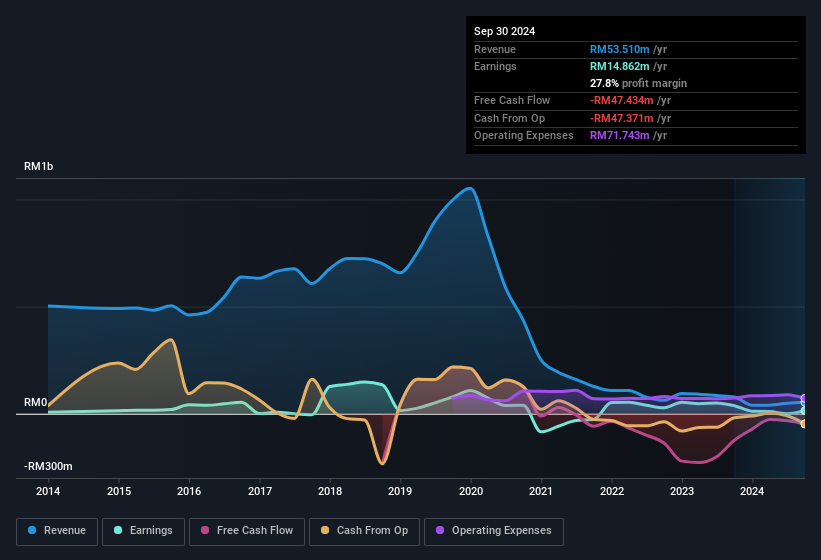This screenshot has height=560, width=821.
Task: Toggle the Cash From Op legend button
Action: coord(364,531)
